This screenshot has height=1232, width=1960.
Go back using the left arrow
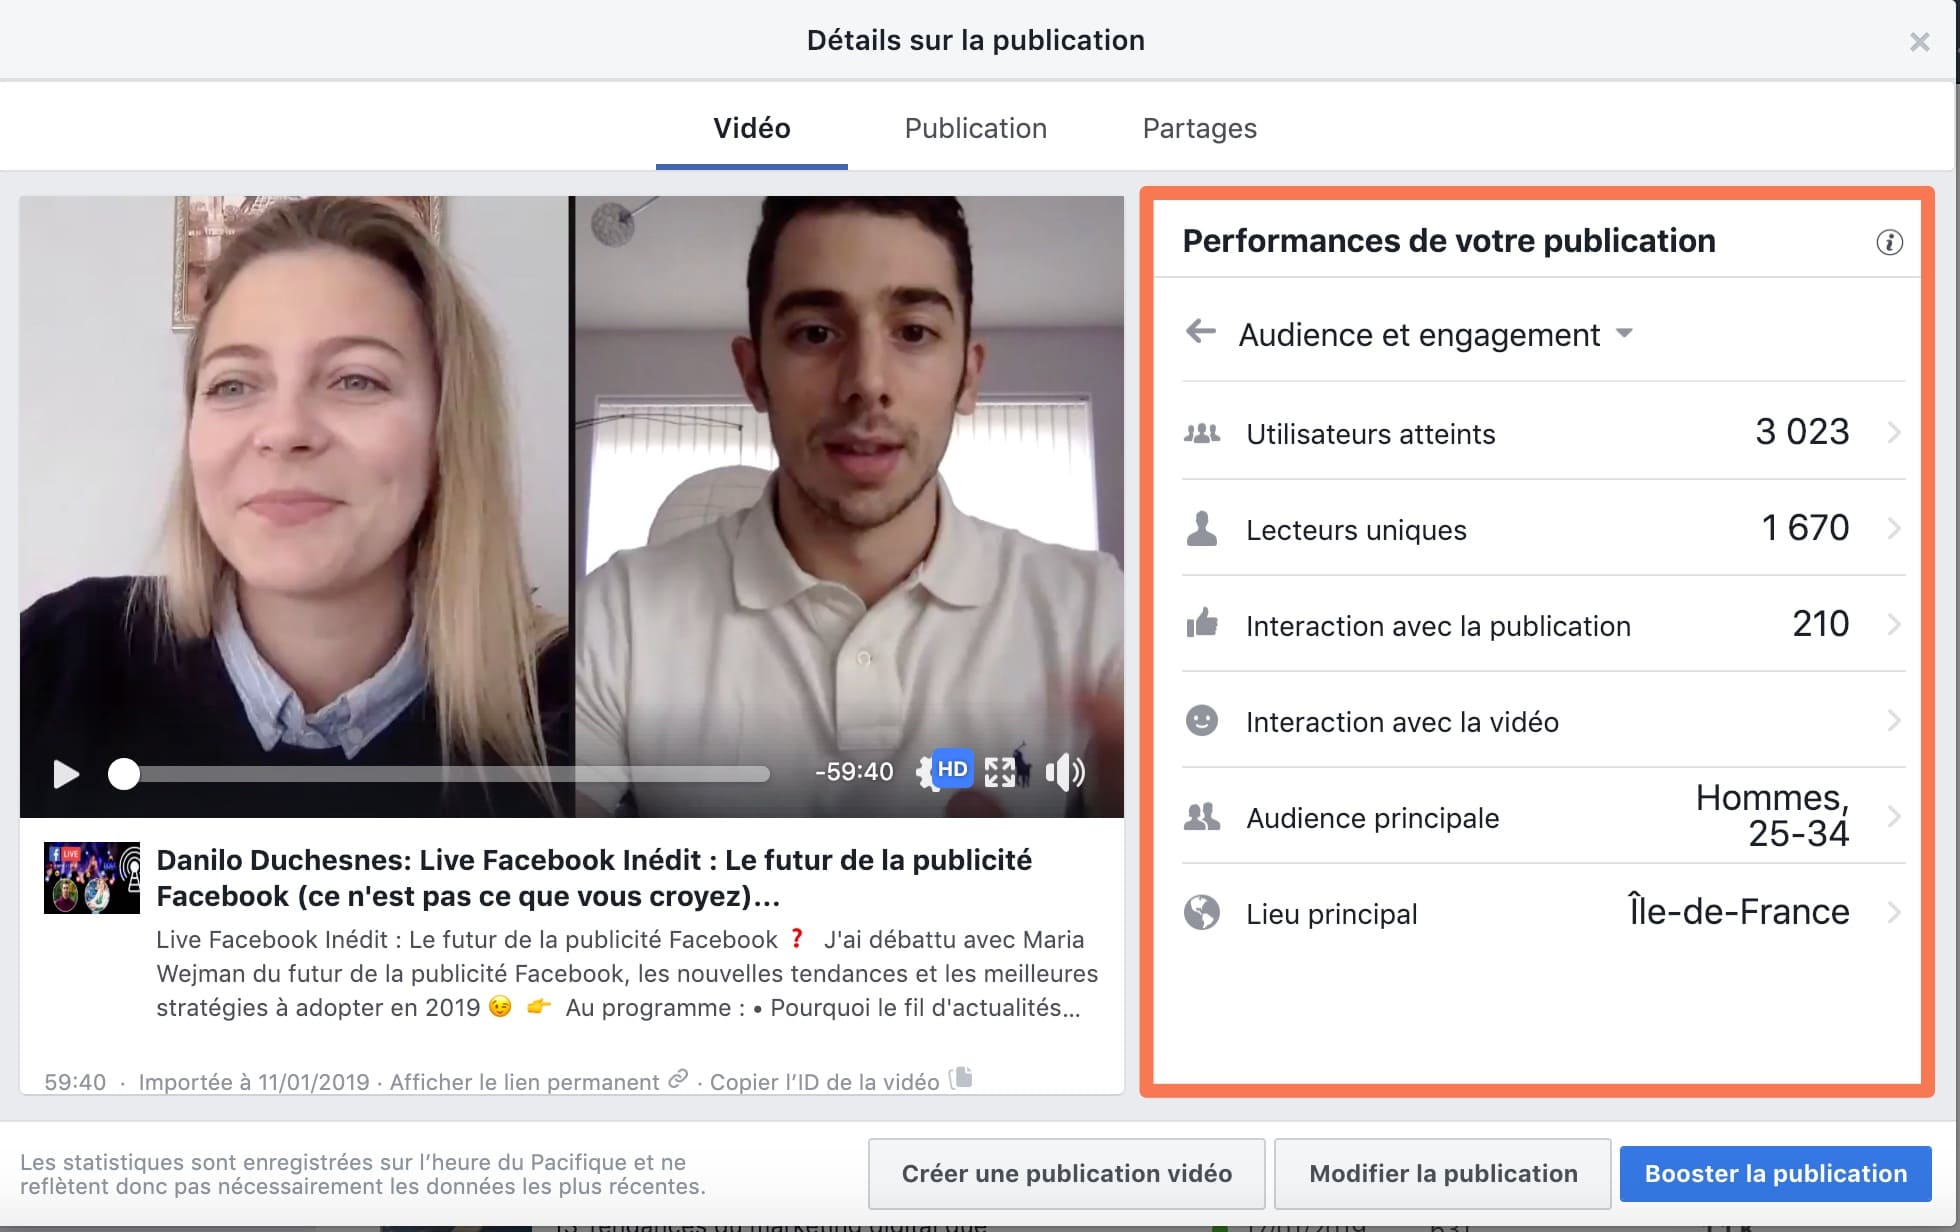pos(1200,331)
